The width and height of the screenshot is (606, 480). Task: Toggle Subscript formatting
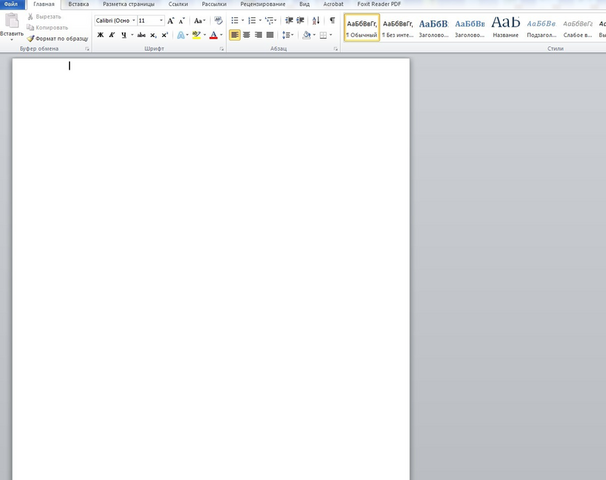(153, 35)
